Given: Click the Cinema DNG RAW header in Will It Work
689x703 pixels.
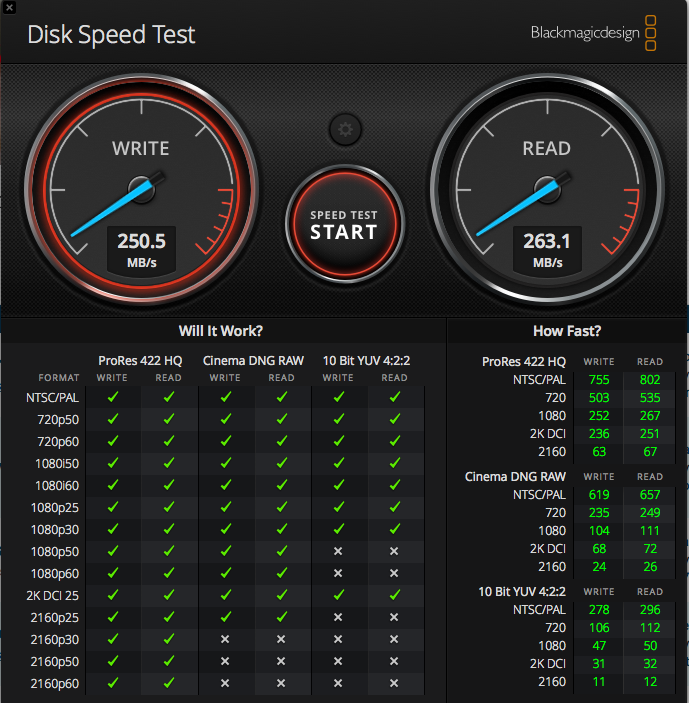Looking at the screenshot, I should click(253, 360).
